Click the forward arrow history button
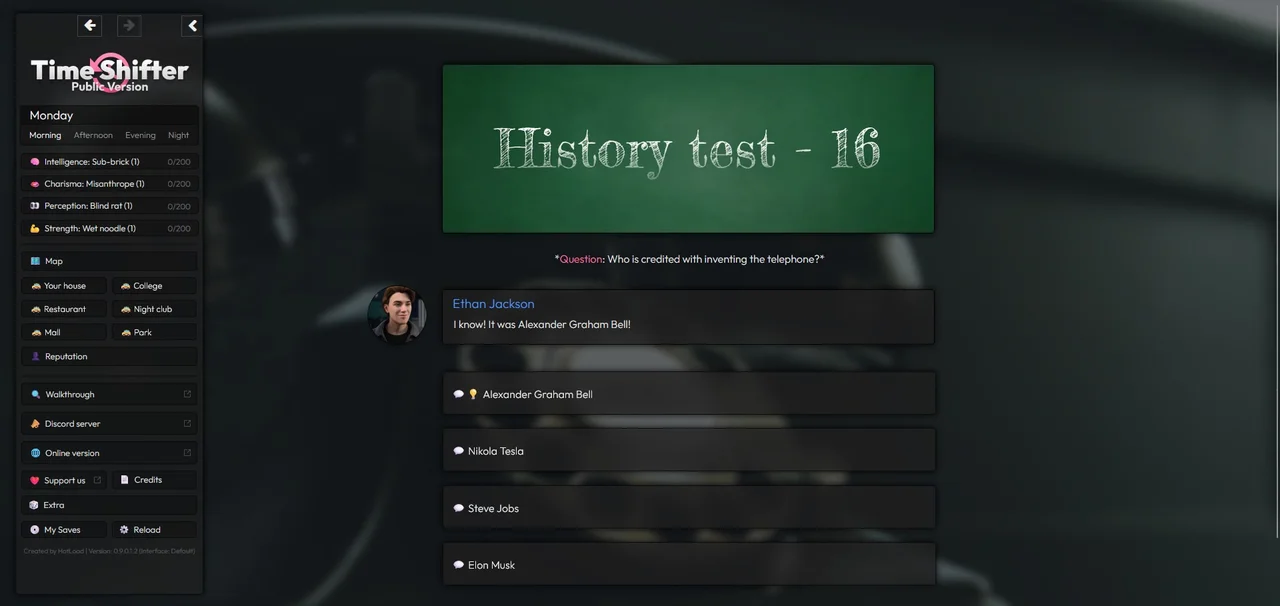 129,25
